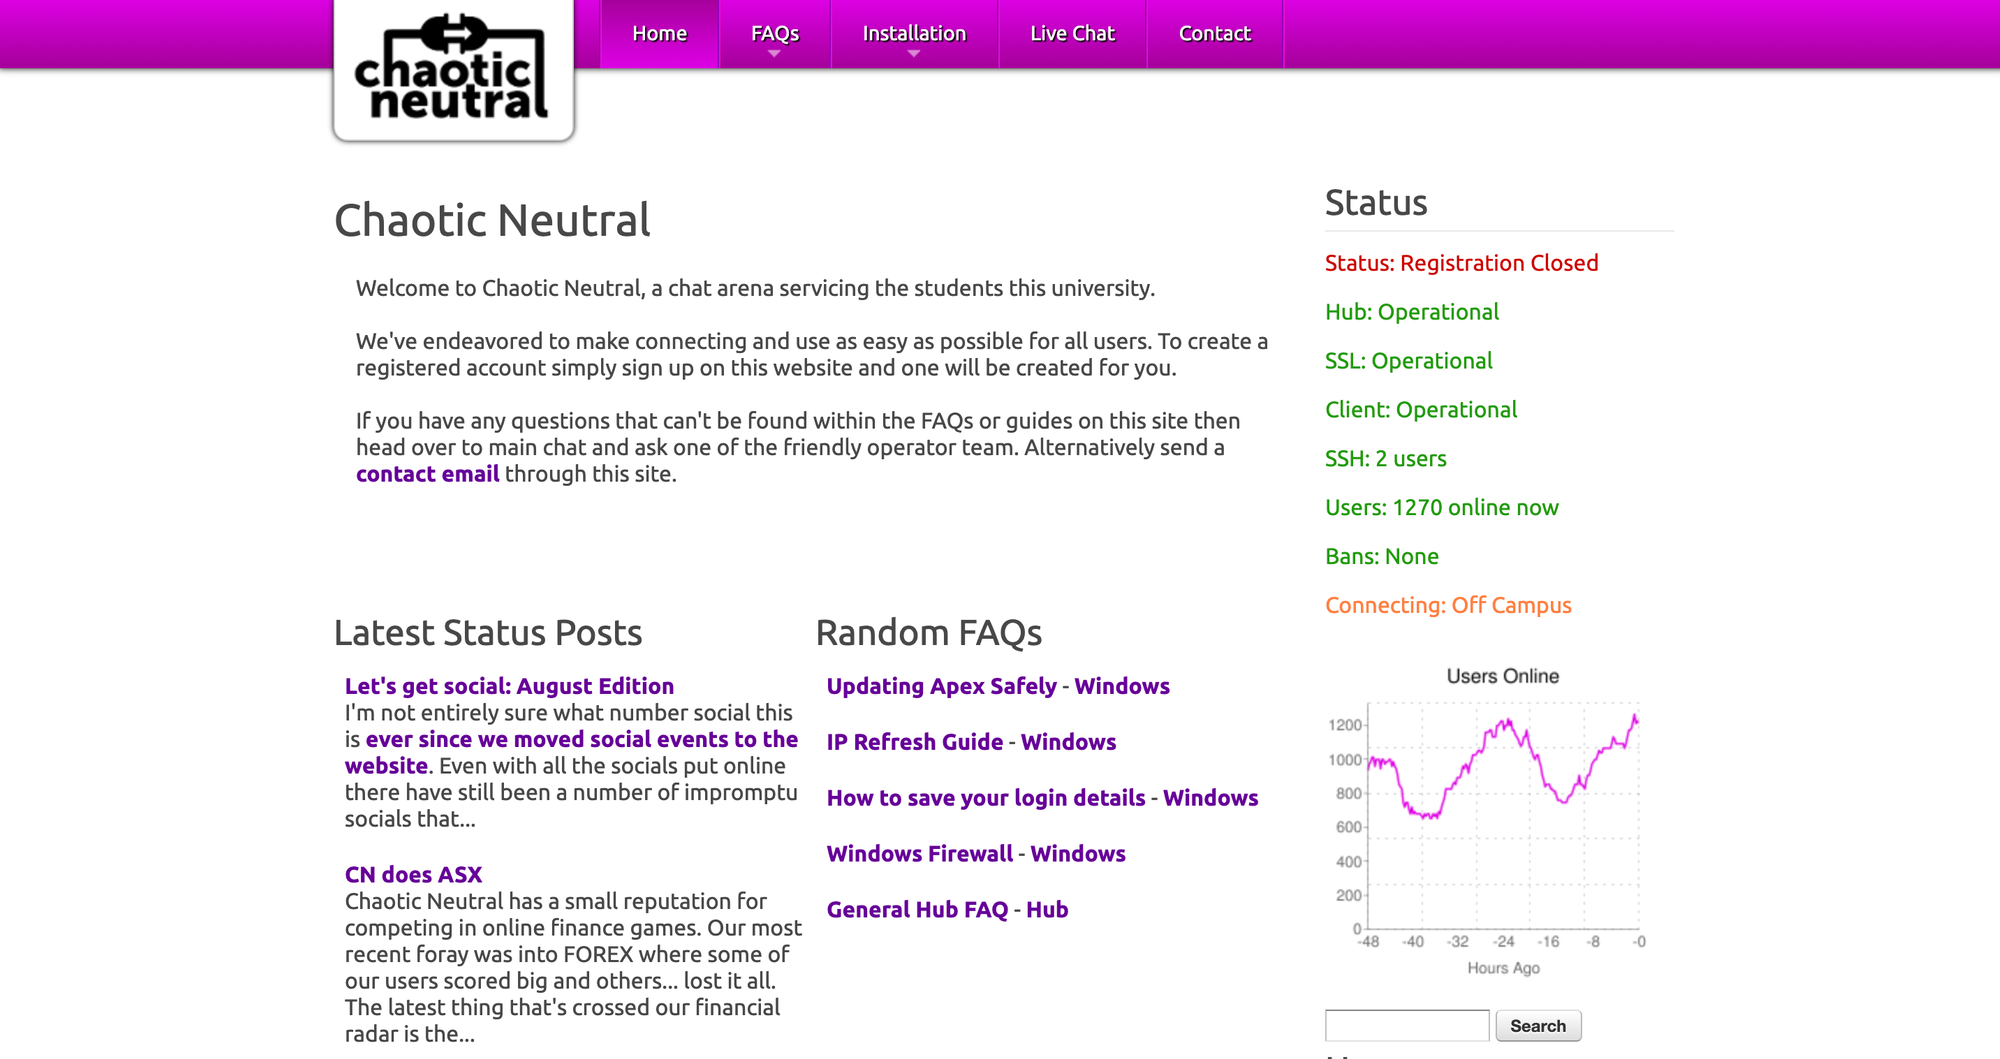Focus the search text field
This screenshot has height=1059, width=2000.
tap(1406, 1025)
